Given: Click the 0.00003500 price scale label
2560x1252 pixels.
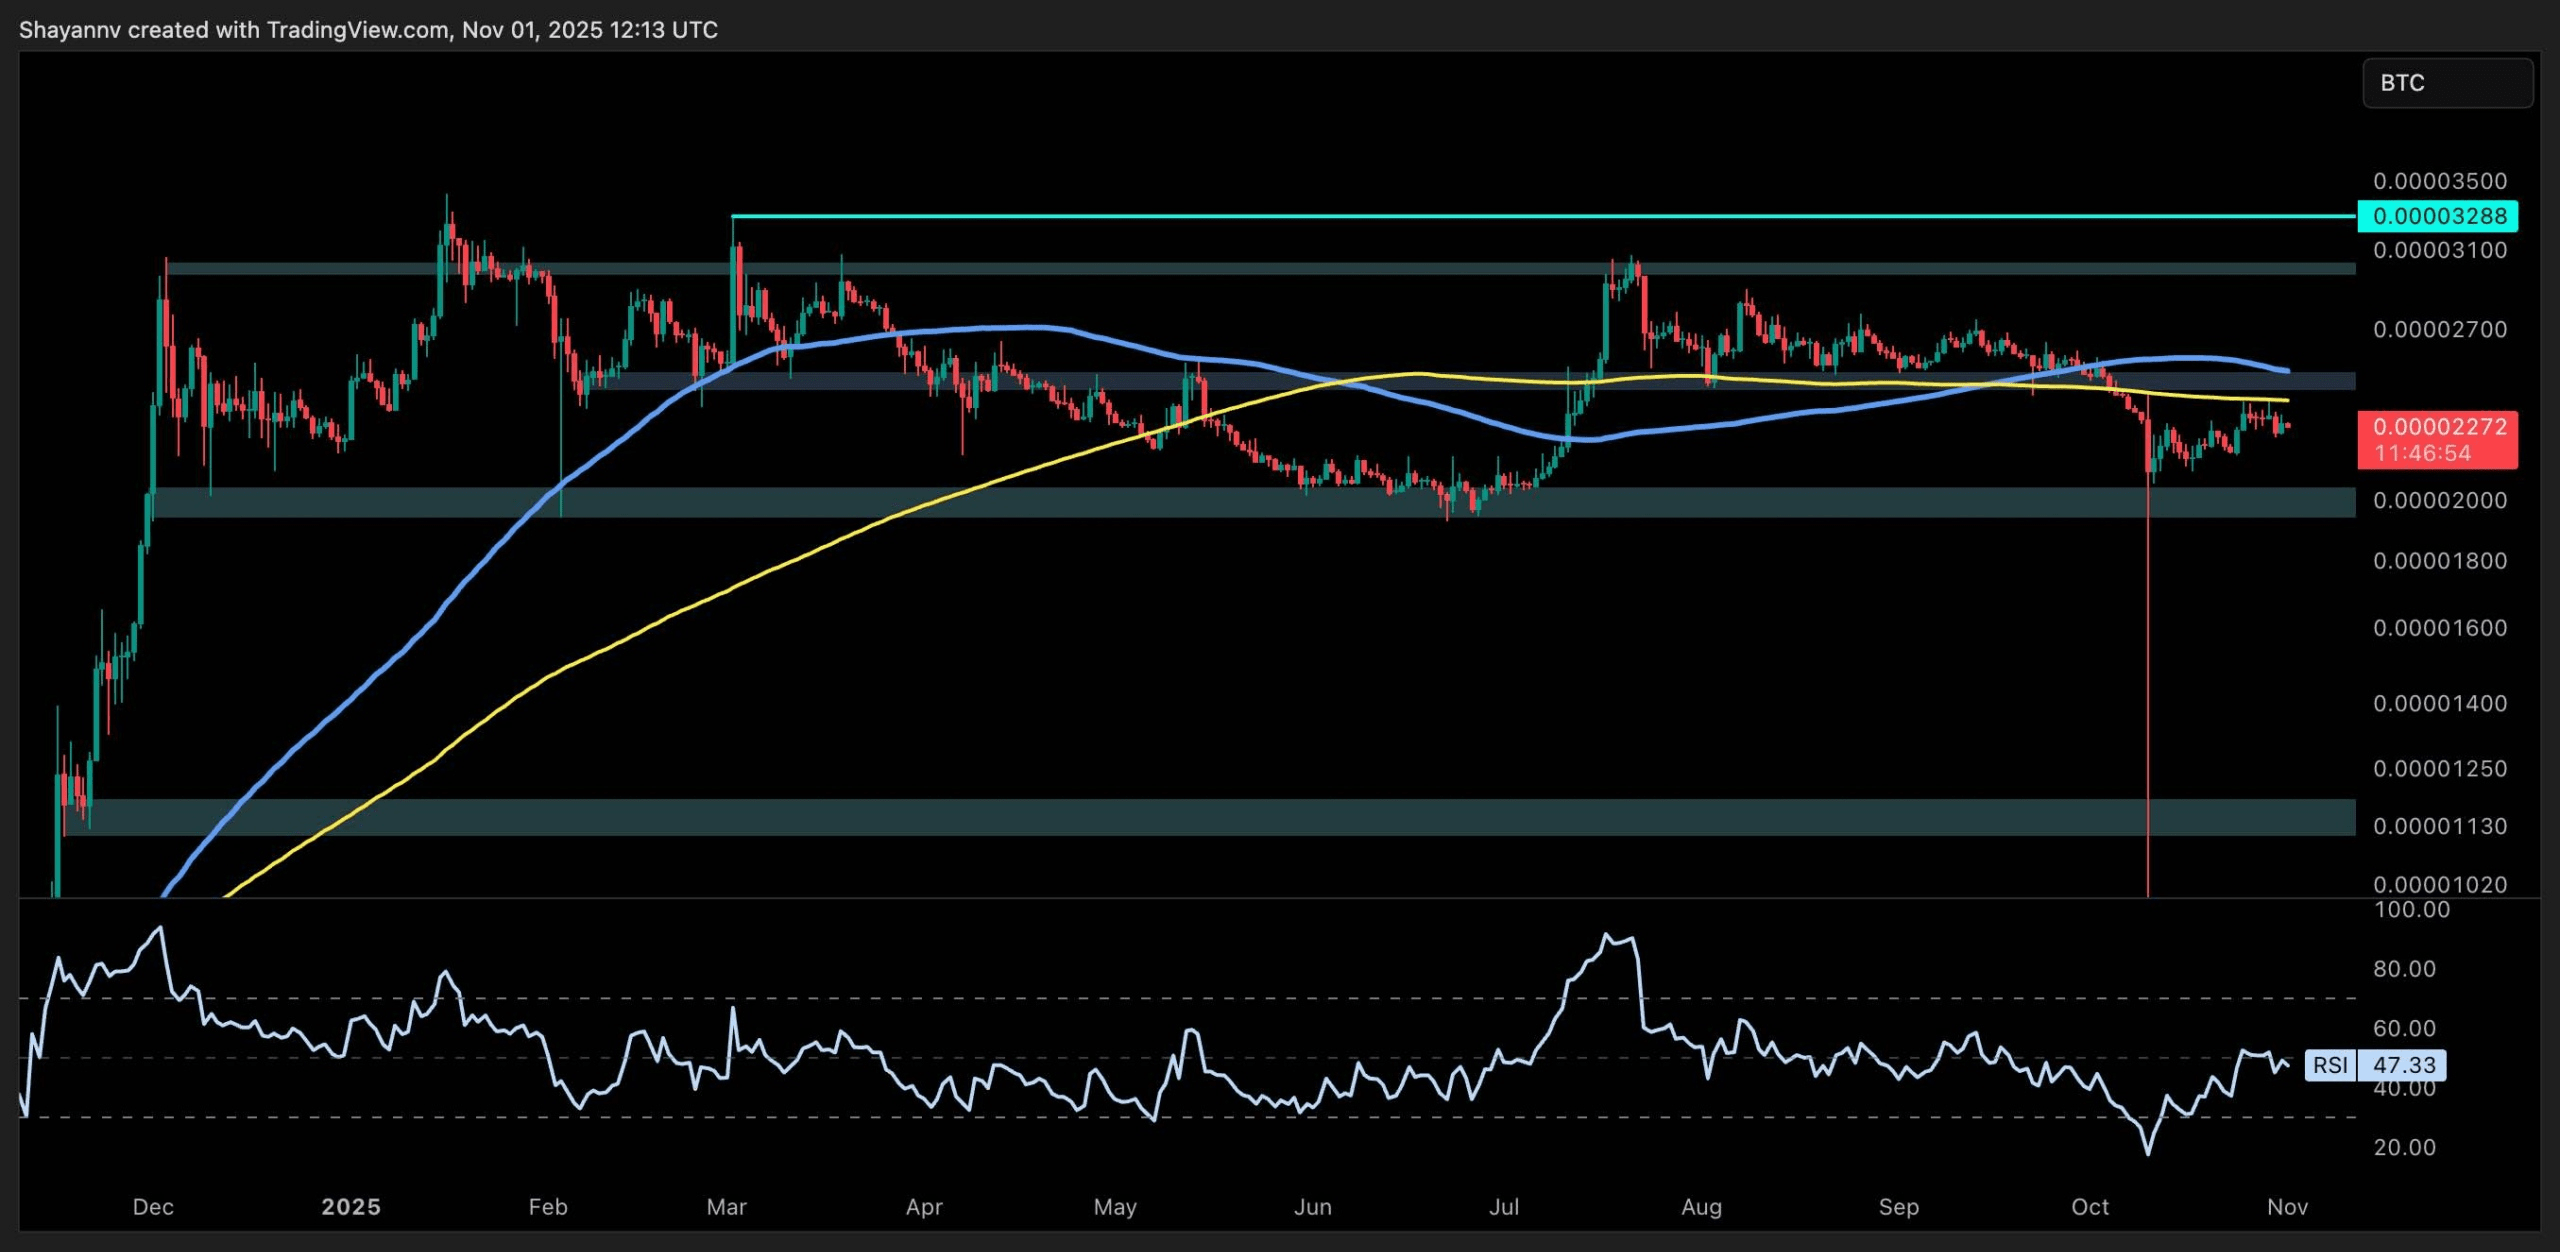Looking at the screenshot, I should pos(2440,181).
